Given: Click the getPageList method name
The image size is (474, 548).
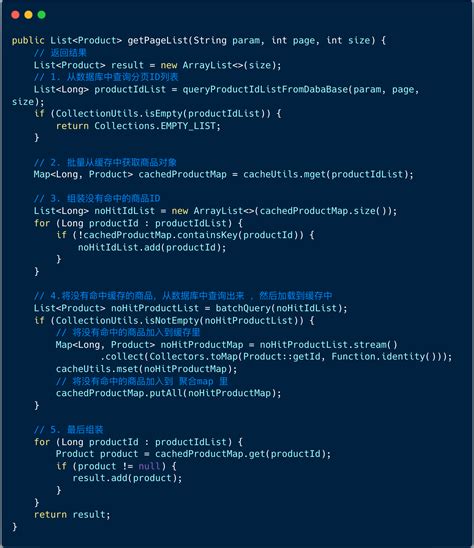Looking at the screenshot, I should [x=158, y=41].
